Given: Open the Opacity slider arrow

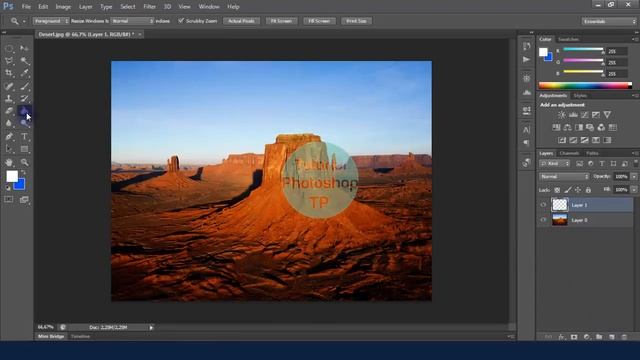Looking at the screenshot, I should (634, 177).
